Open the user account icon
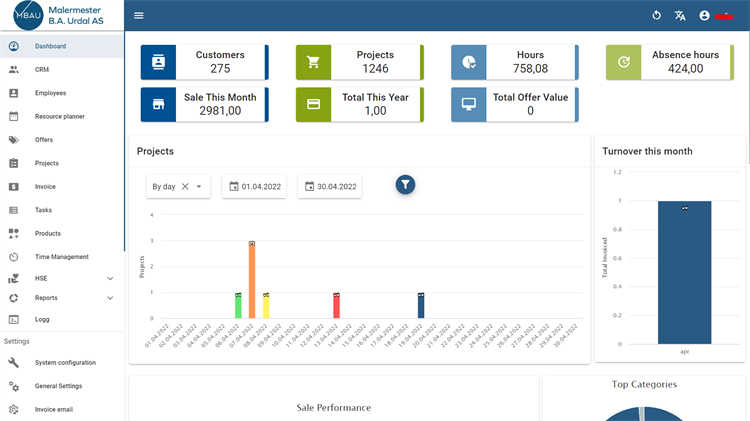This screenshot has width=750, height=421. 704,15
